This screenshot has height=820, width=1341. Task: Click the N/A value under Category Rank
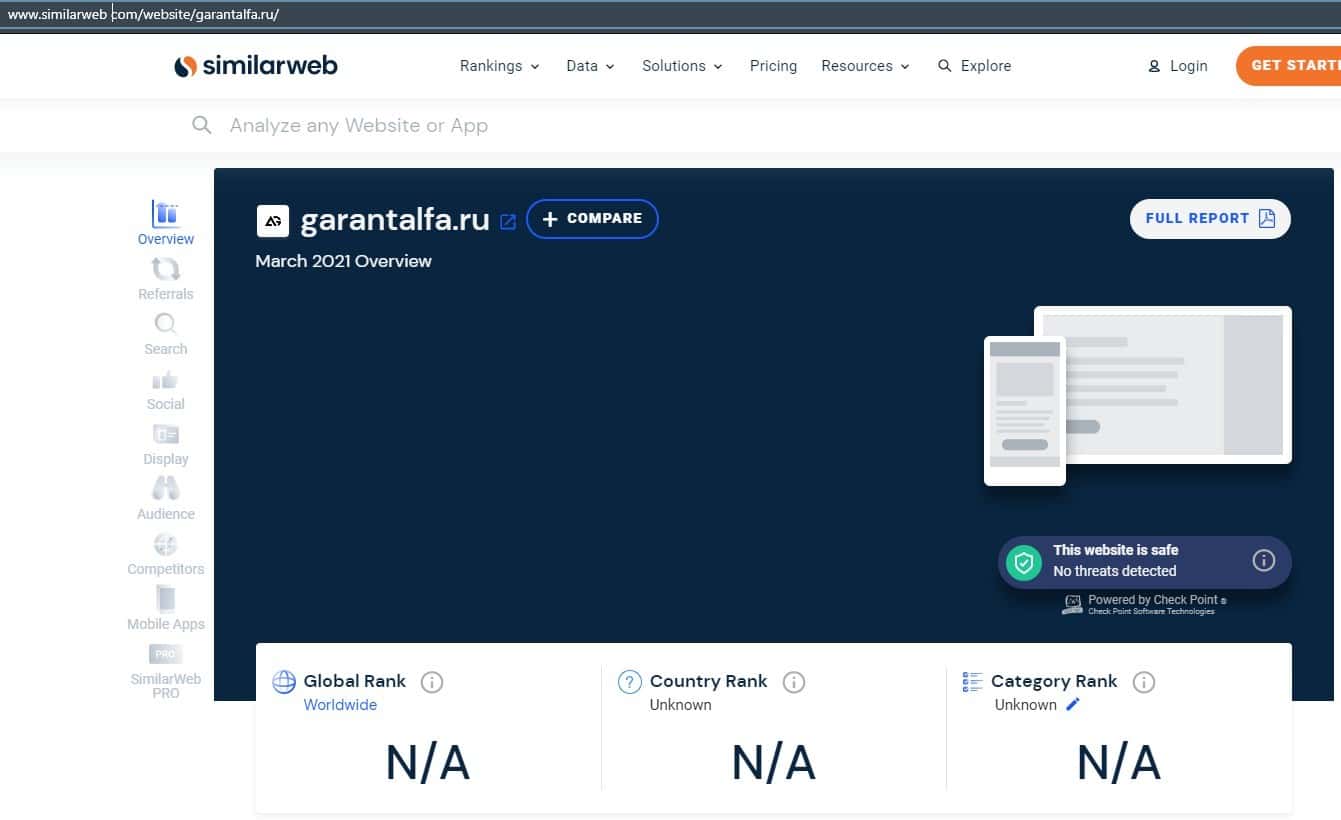point(1119,764)
